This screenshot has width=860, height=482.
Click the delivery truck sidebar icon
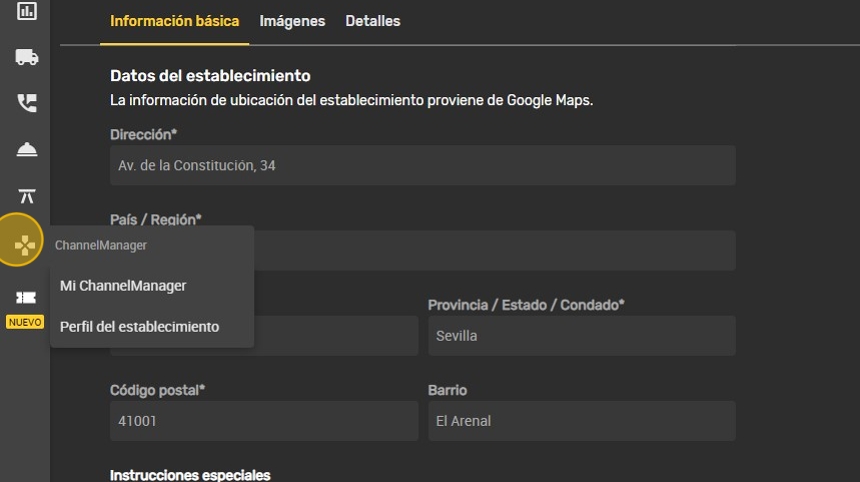(x=26, y=57)
